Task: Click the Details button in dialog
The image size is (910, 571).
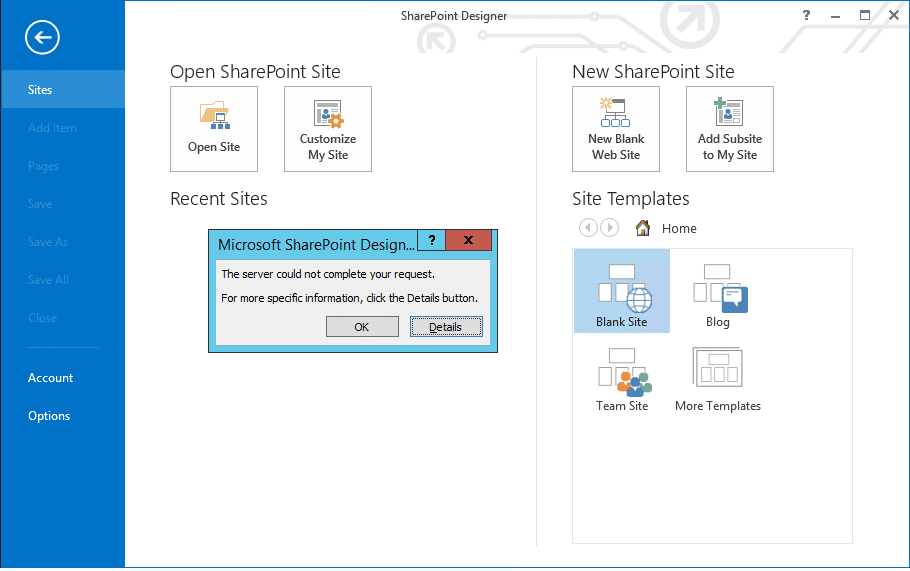Action: tap(446, 327)
